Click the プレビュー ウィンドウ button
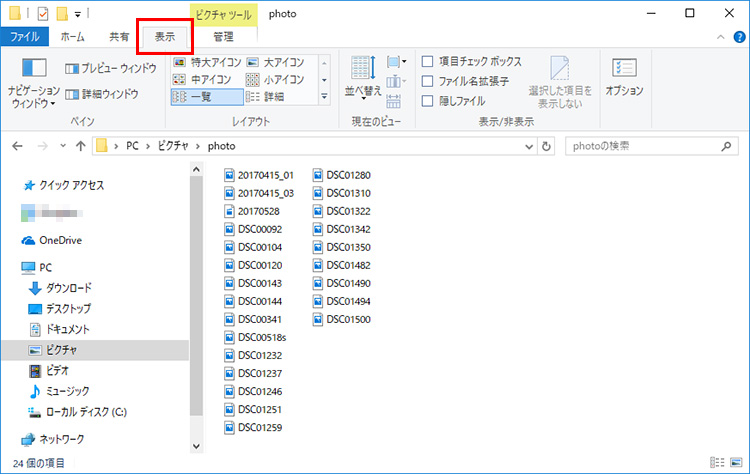Viewport: 750px width, 474px height. click(111, 69)
